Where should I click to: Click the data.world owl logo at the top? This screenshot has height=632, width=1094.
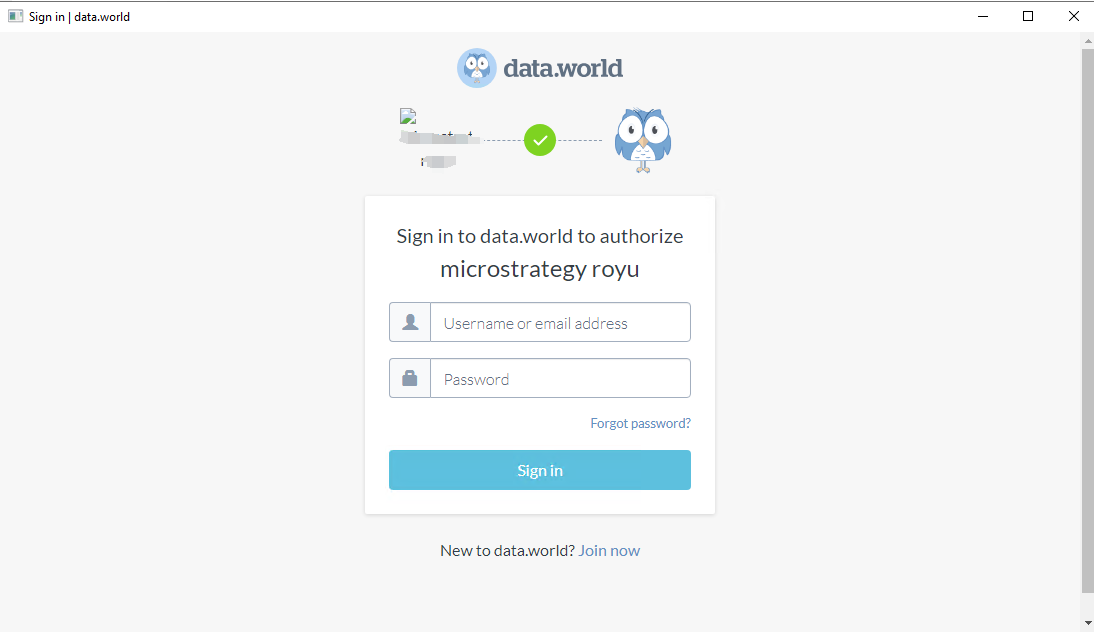[x=477, y=67]
